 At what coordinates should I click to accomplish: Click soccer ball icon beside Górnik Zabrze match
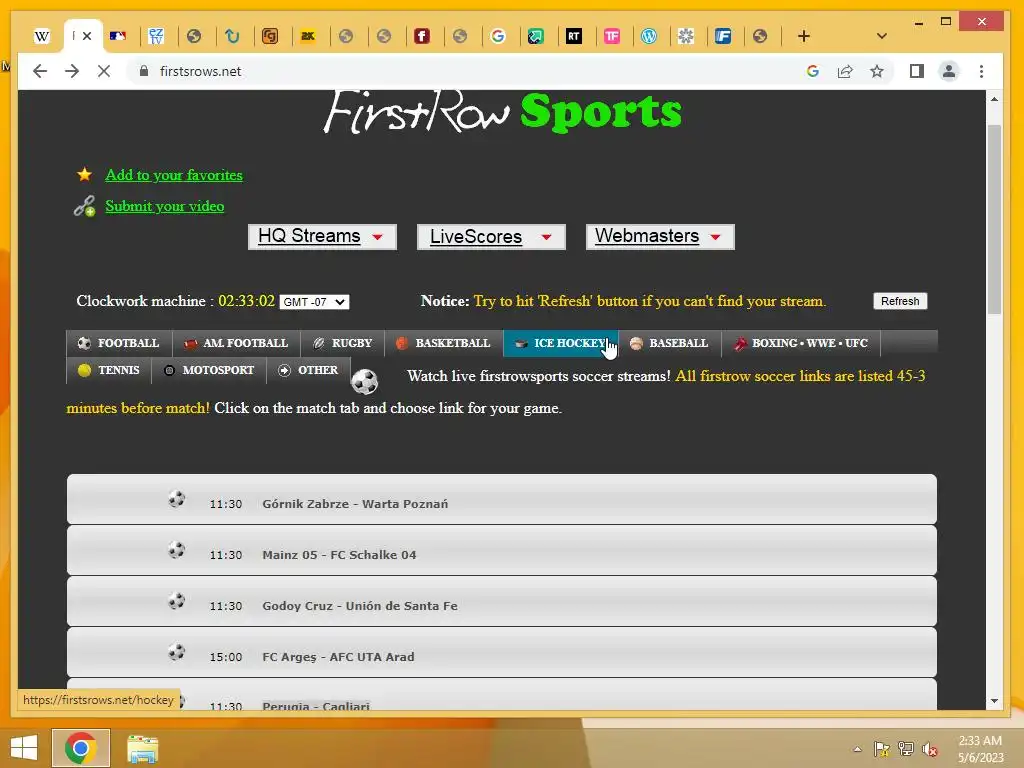click(176, 500)
